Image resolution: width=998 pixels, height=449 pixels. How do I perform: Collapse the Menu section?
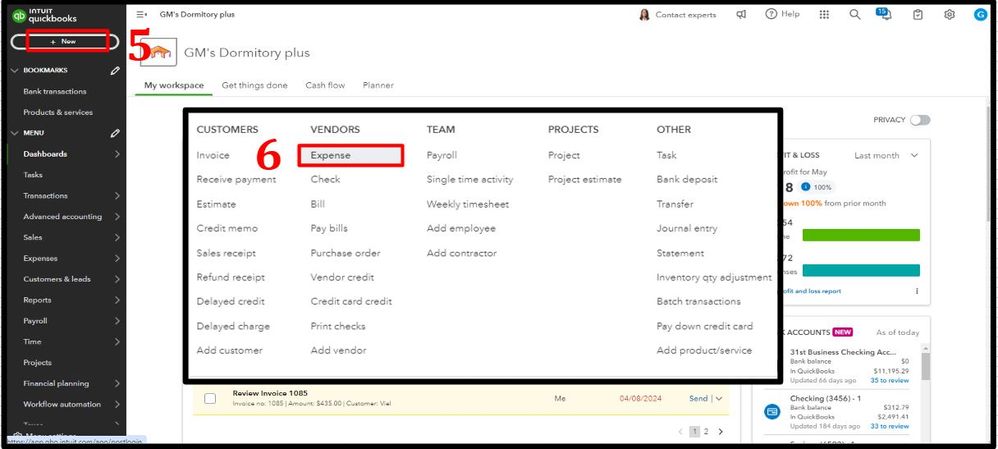coord(15,133)
